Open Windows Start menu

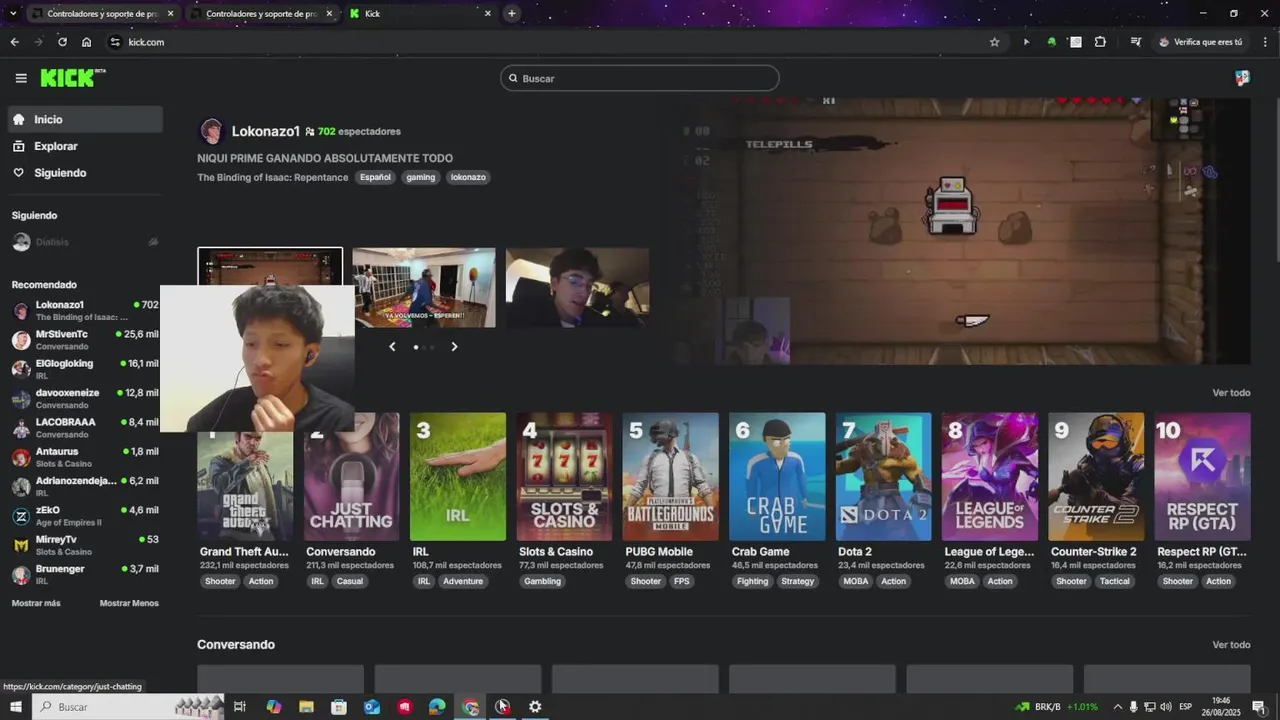15,707
